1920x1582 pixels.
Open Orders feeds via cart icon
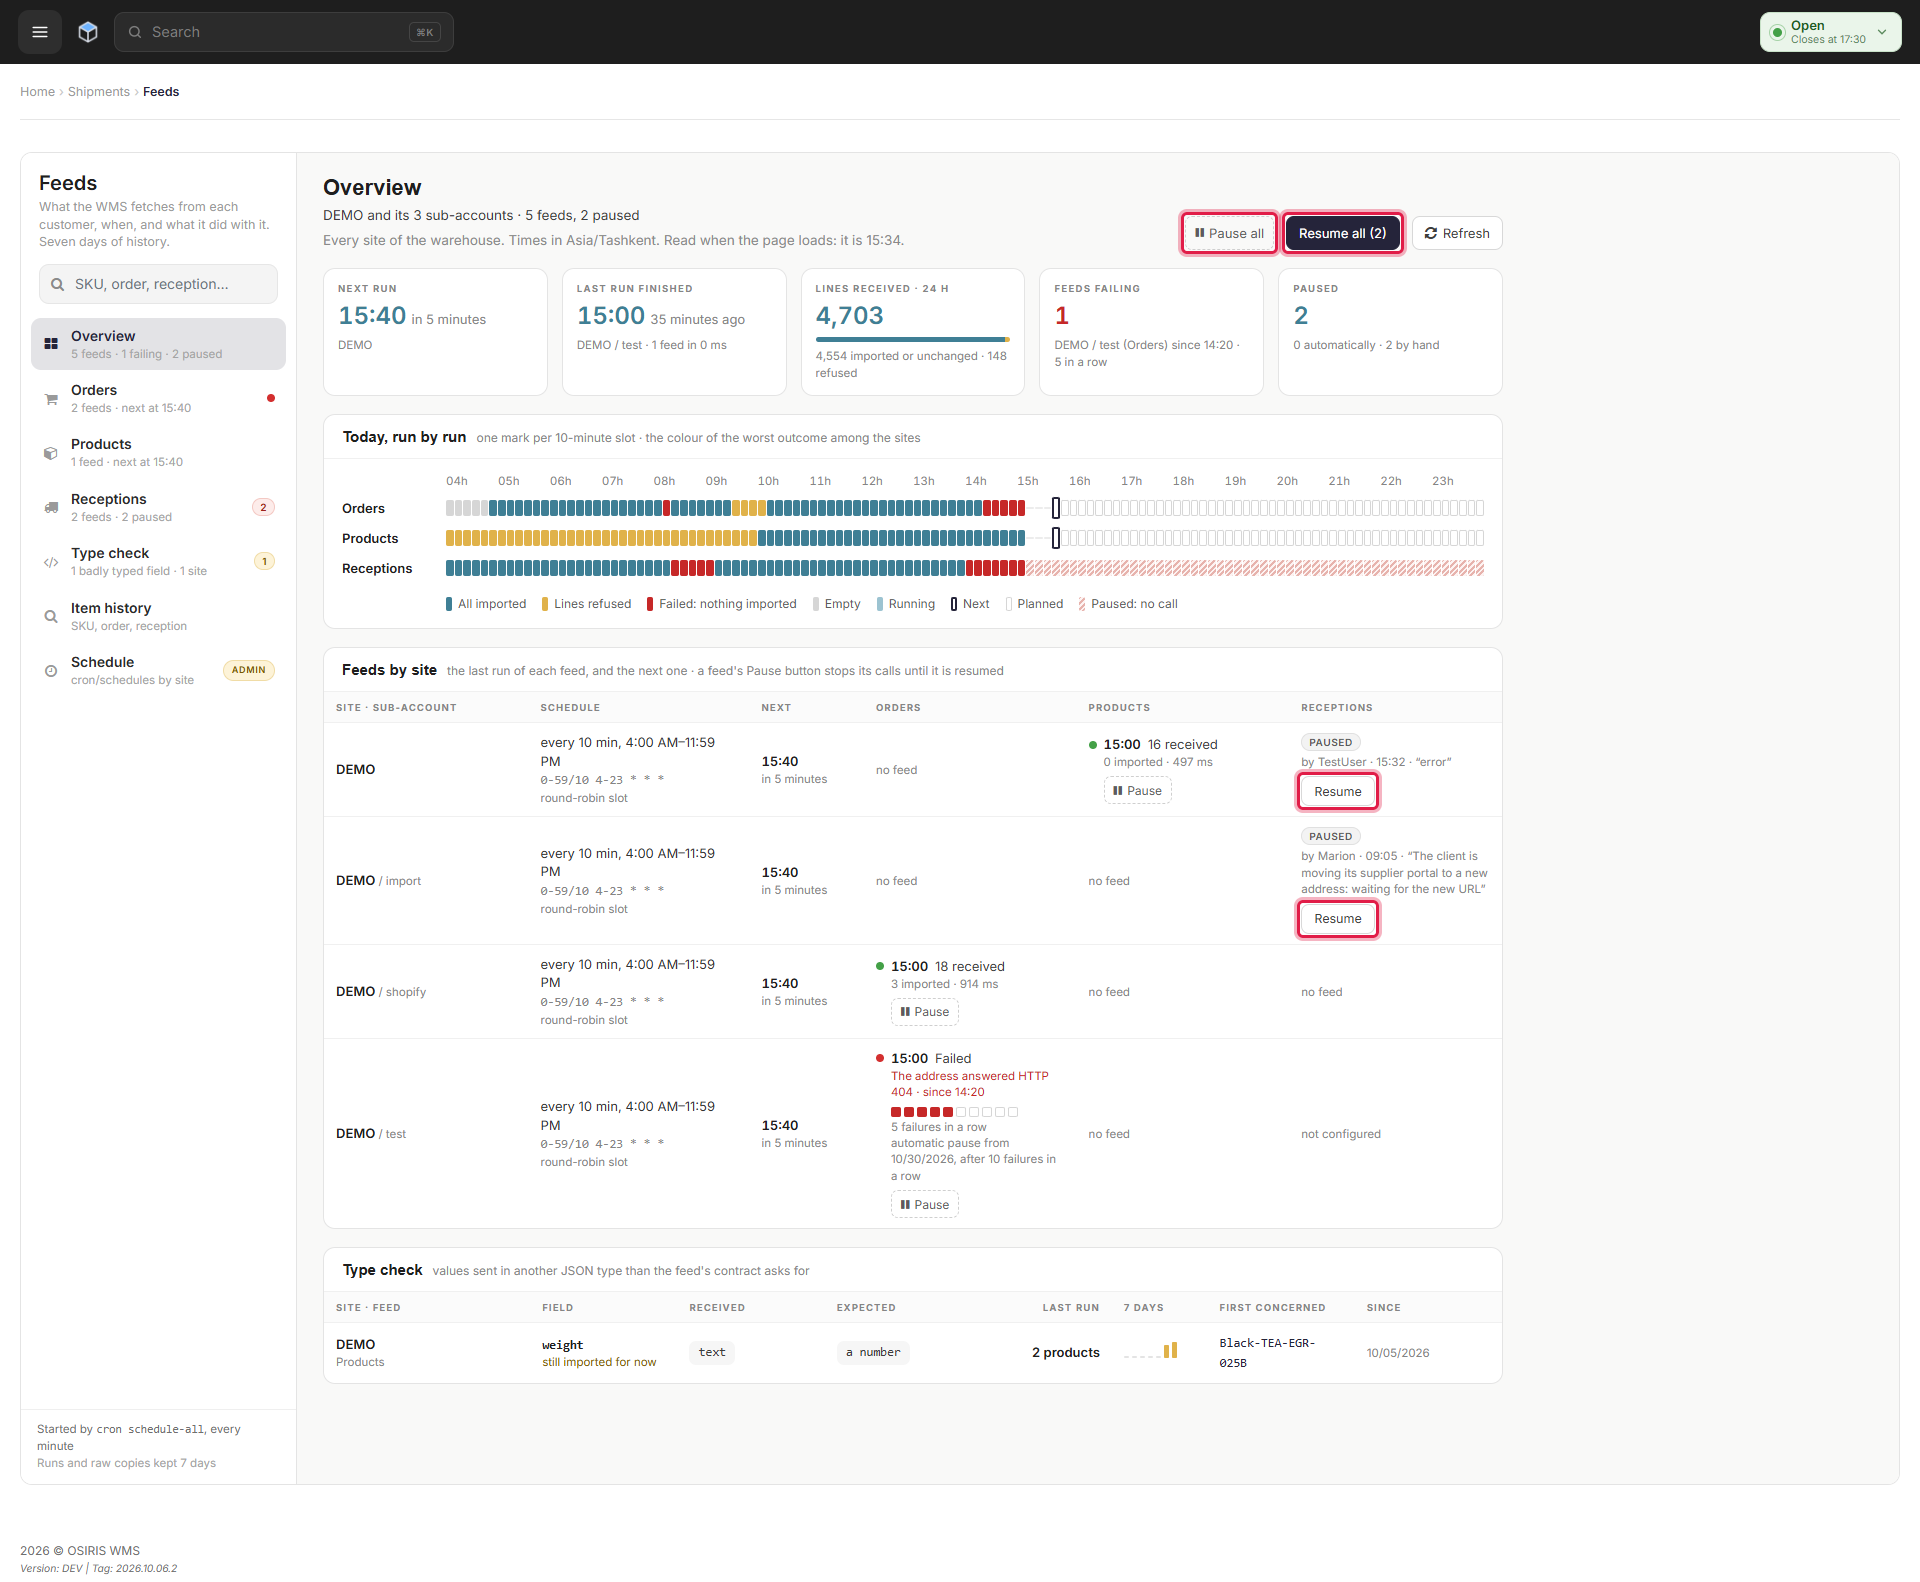(51, 399)
